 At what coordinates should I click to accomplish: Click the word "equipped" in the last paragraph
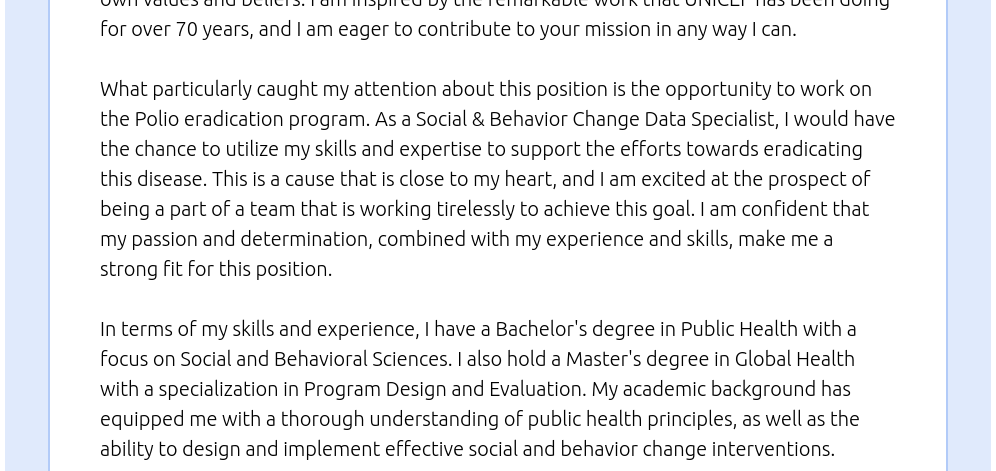pyautogui.click(x=138, y=419)
